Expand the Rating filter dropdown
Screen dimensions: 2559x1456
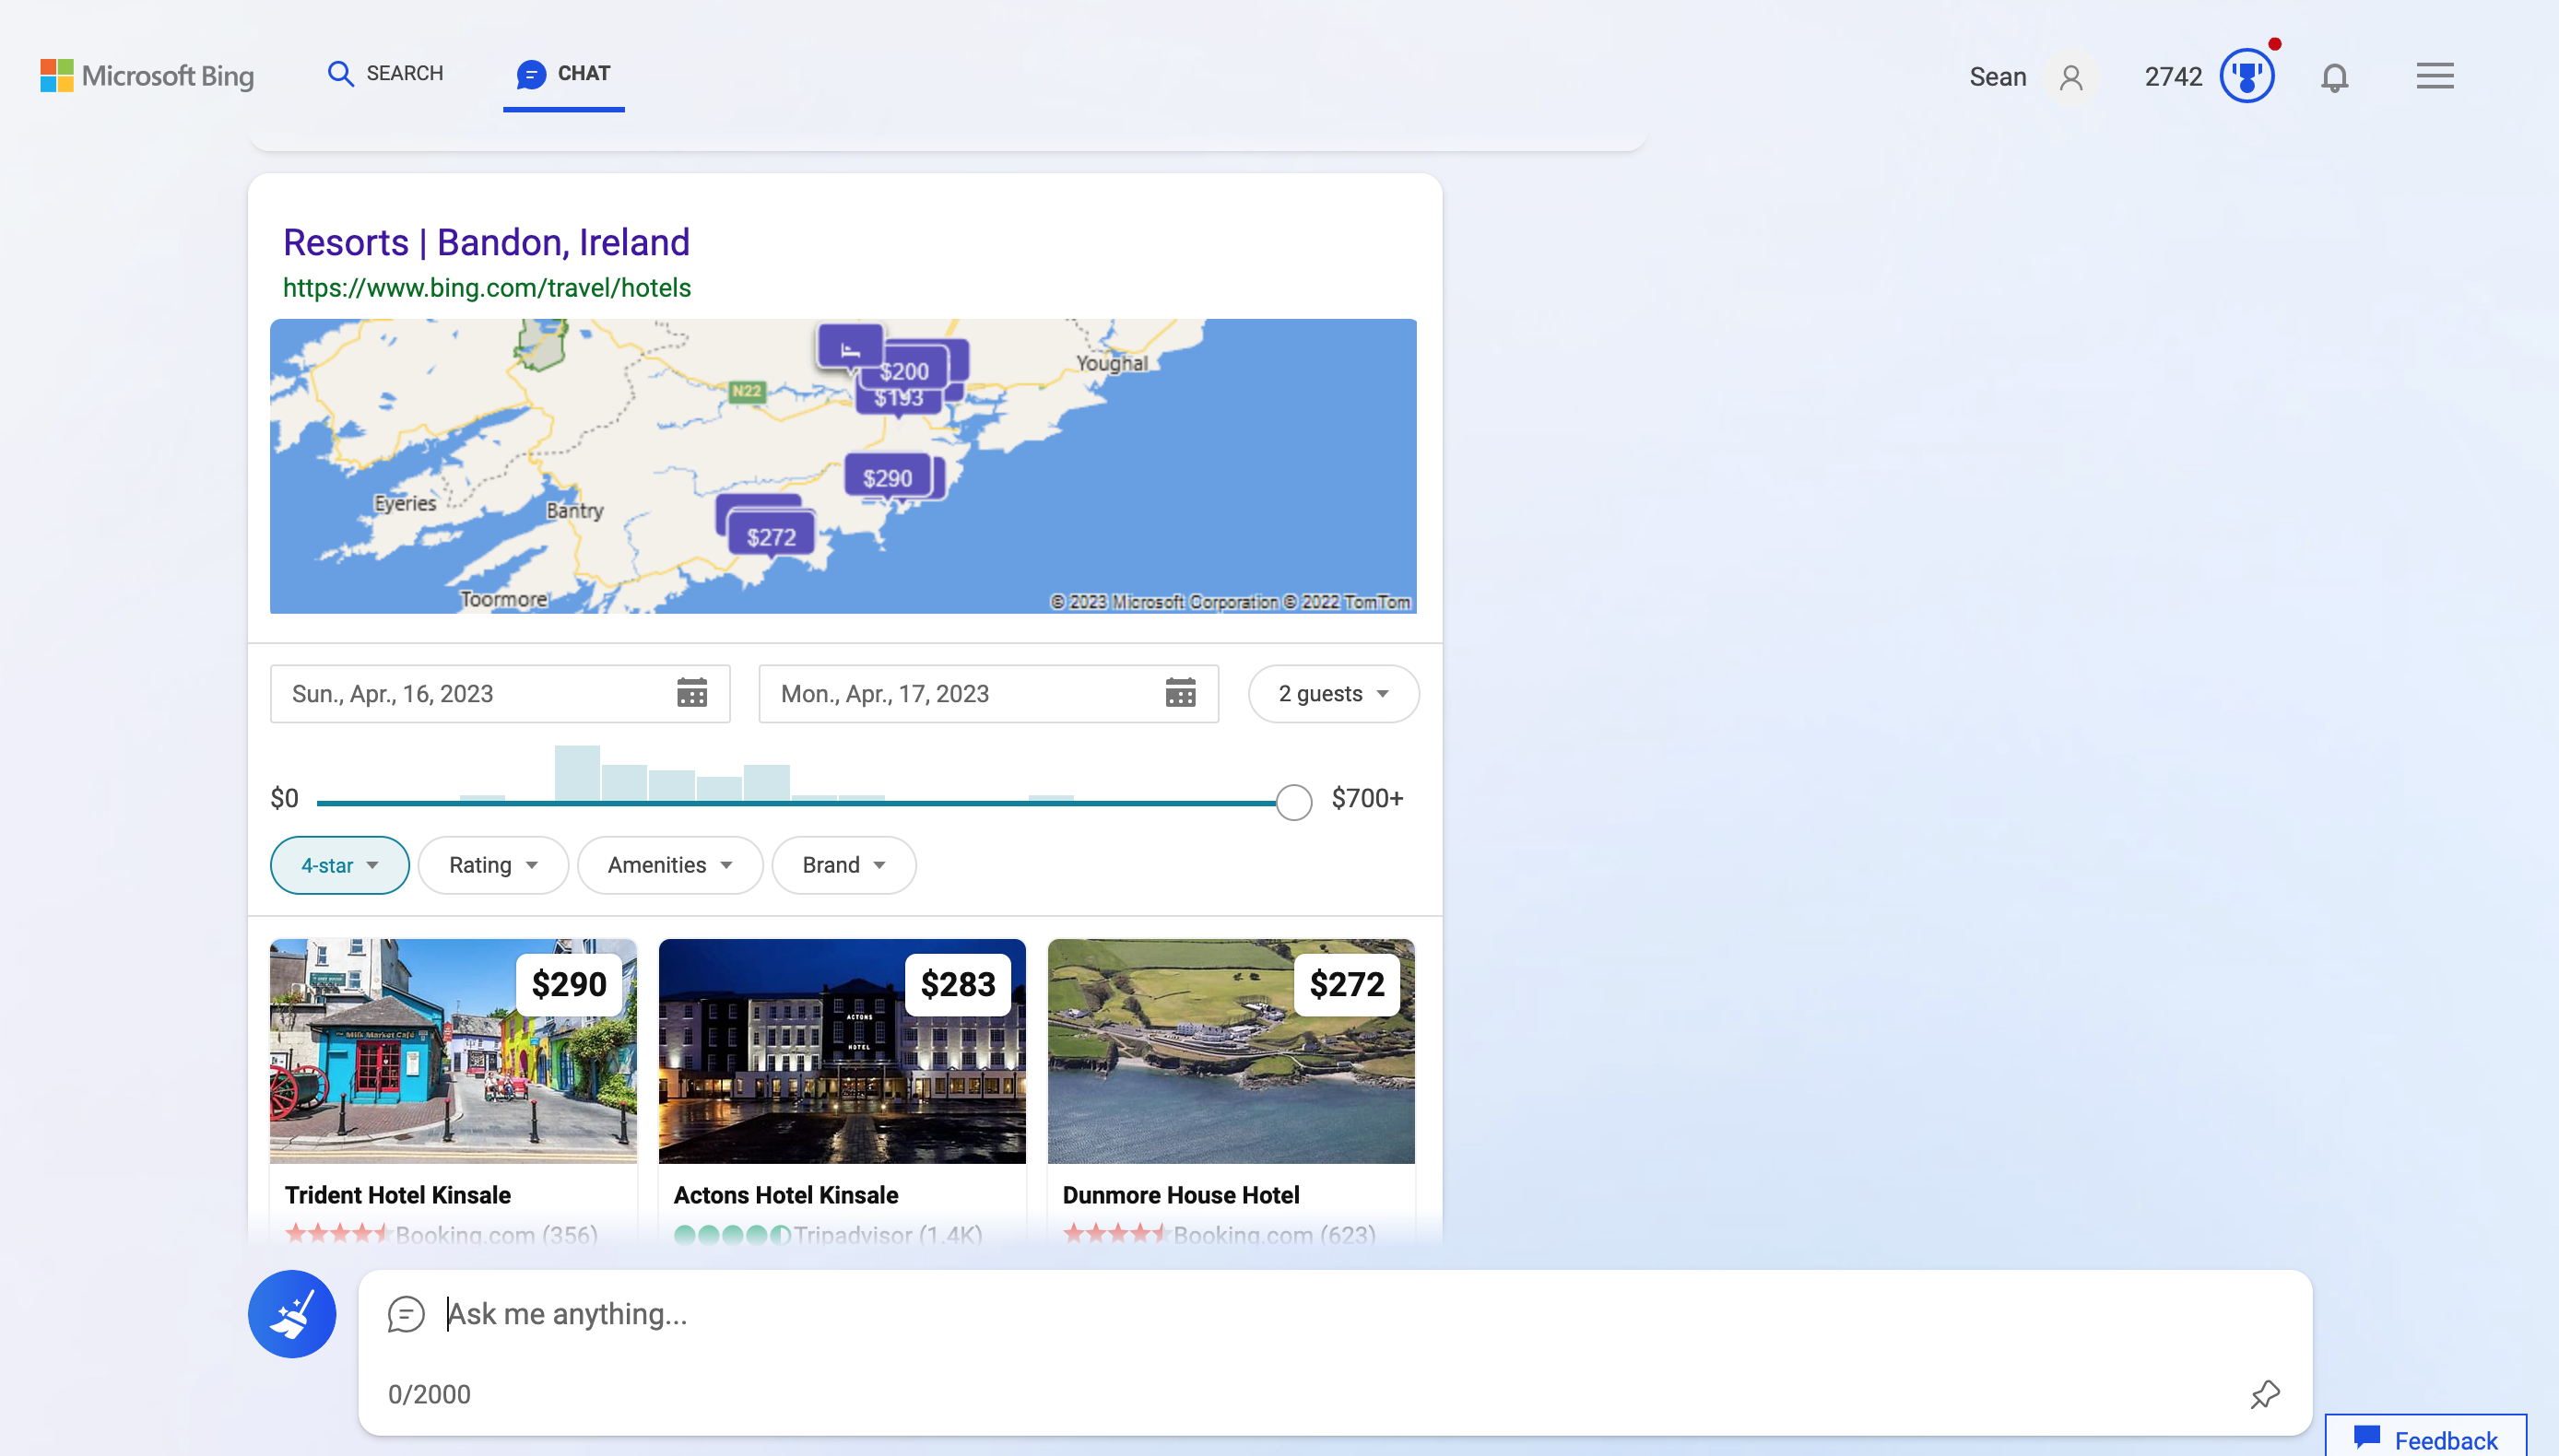493,865
